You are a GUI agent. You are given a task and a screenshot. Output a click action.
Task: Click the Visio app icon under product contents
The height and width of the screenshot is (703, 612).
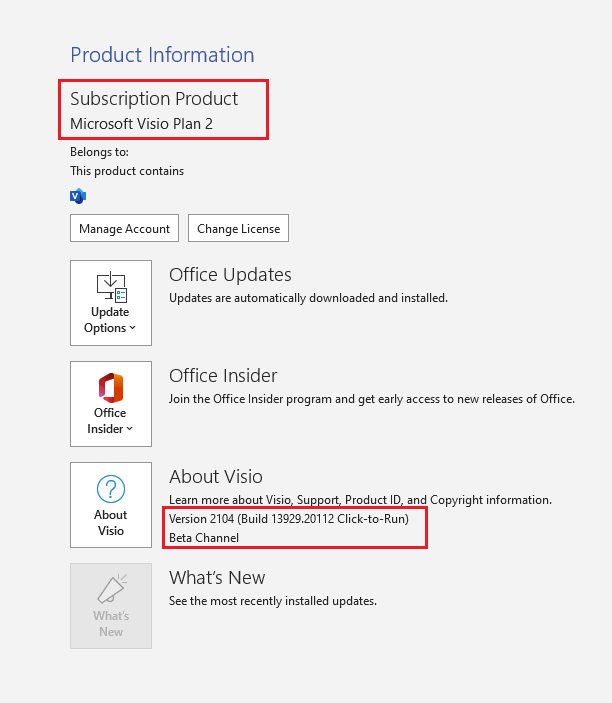pos(78,196)
